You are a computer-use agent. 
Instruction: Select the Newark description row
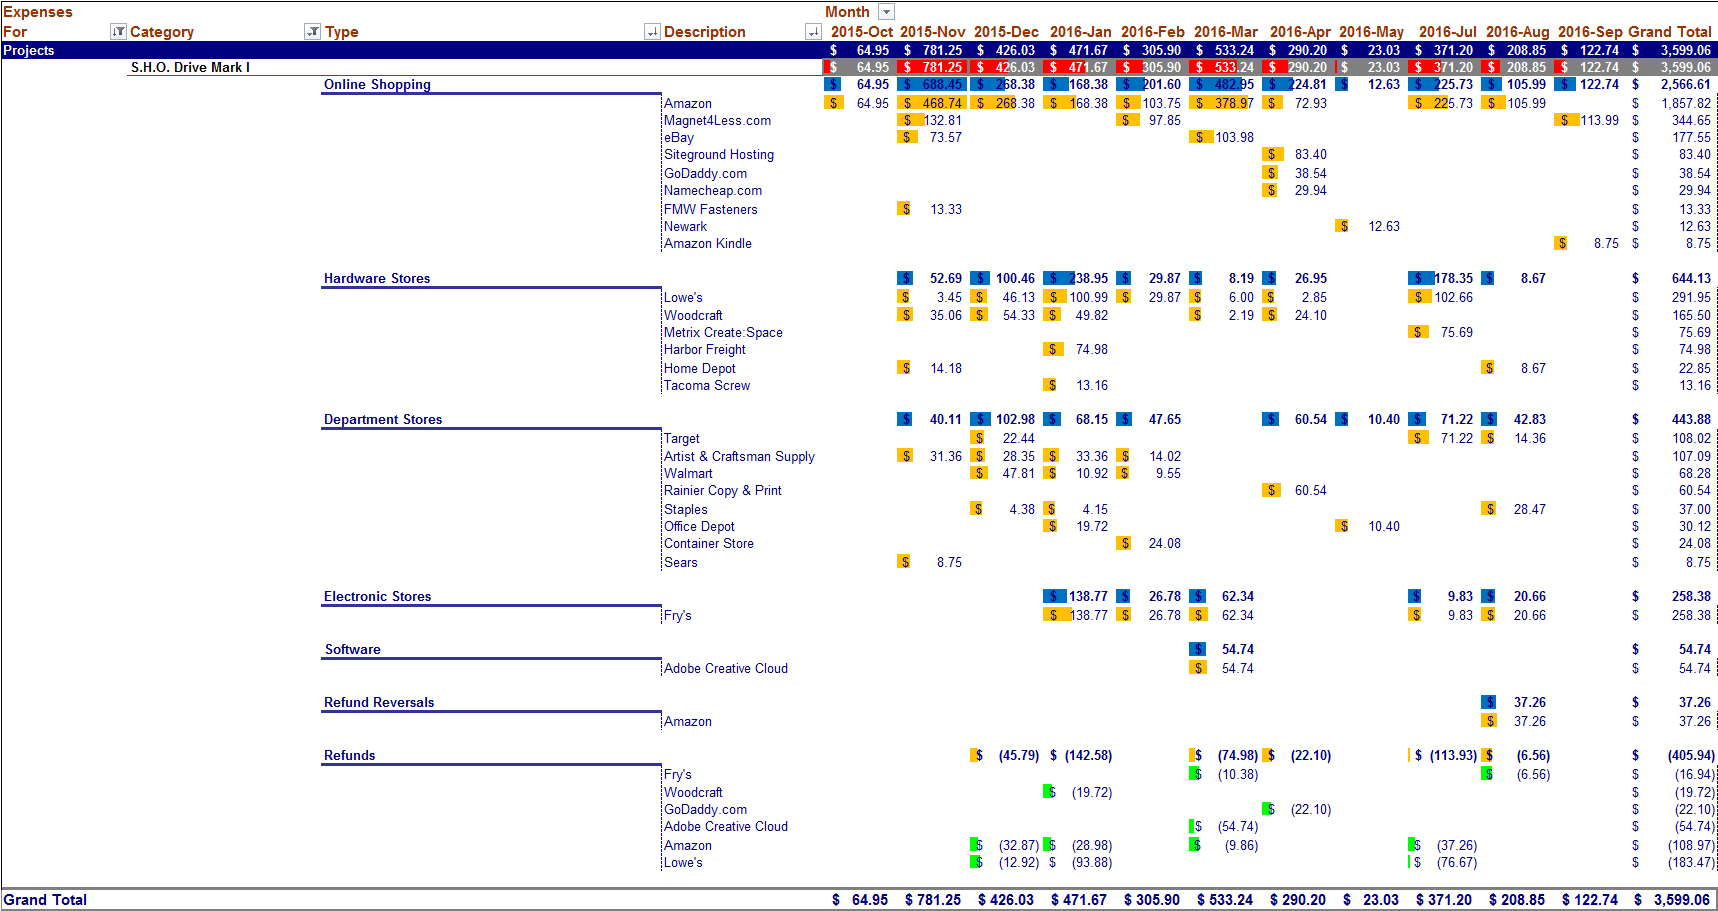[x=685, y=227]
